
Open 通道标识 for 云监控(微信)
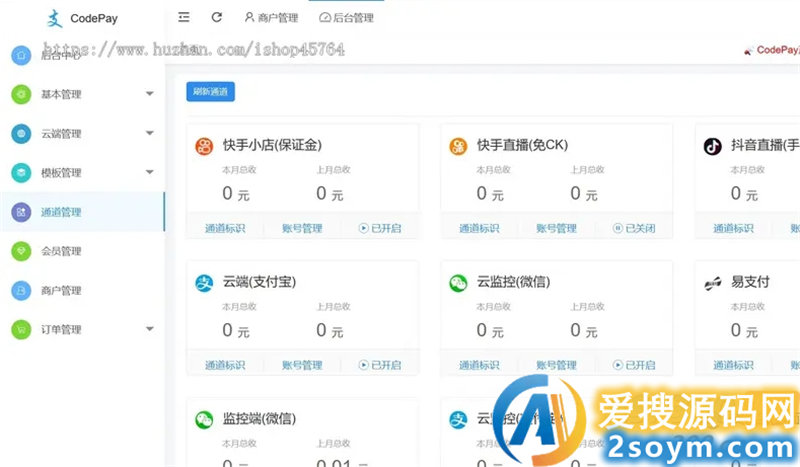479,365
